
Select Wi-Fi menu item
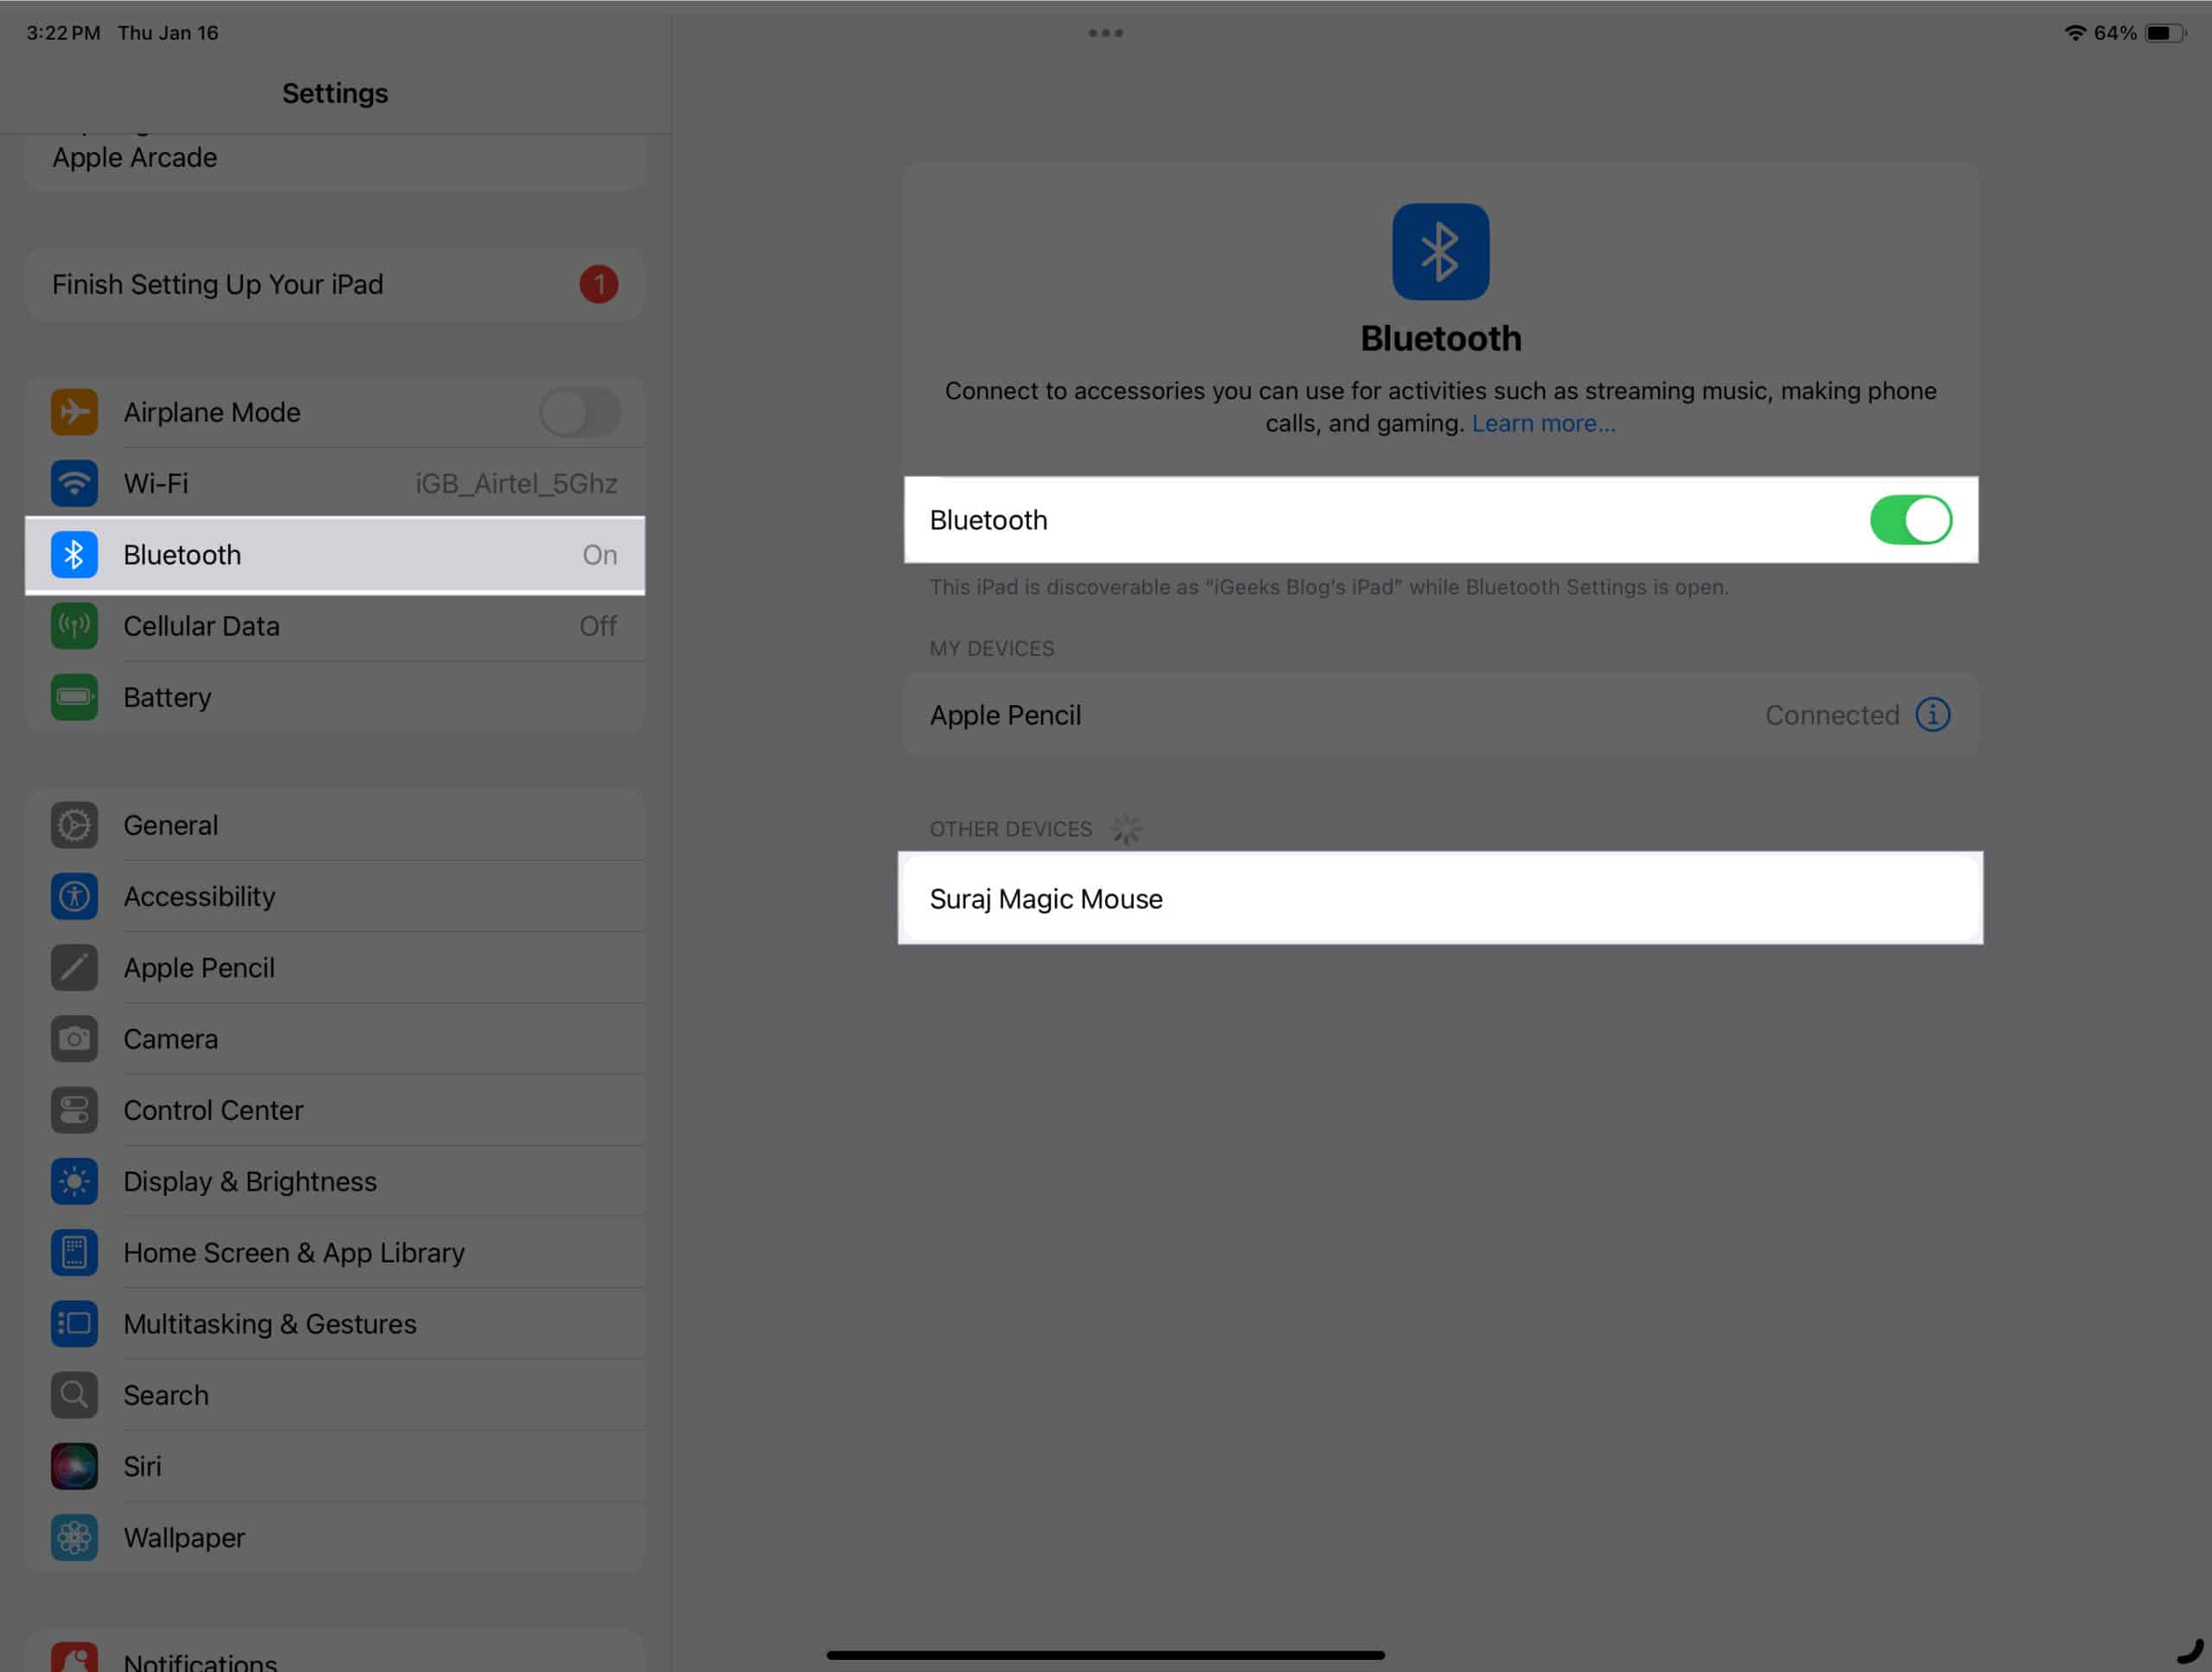(335, 483)
